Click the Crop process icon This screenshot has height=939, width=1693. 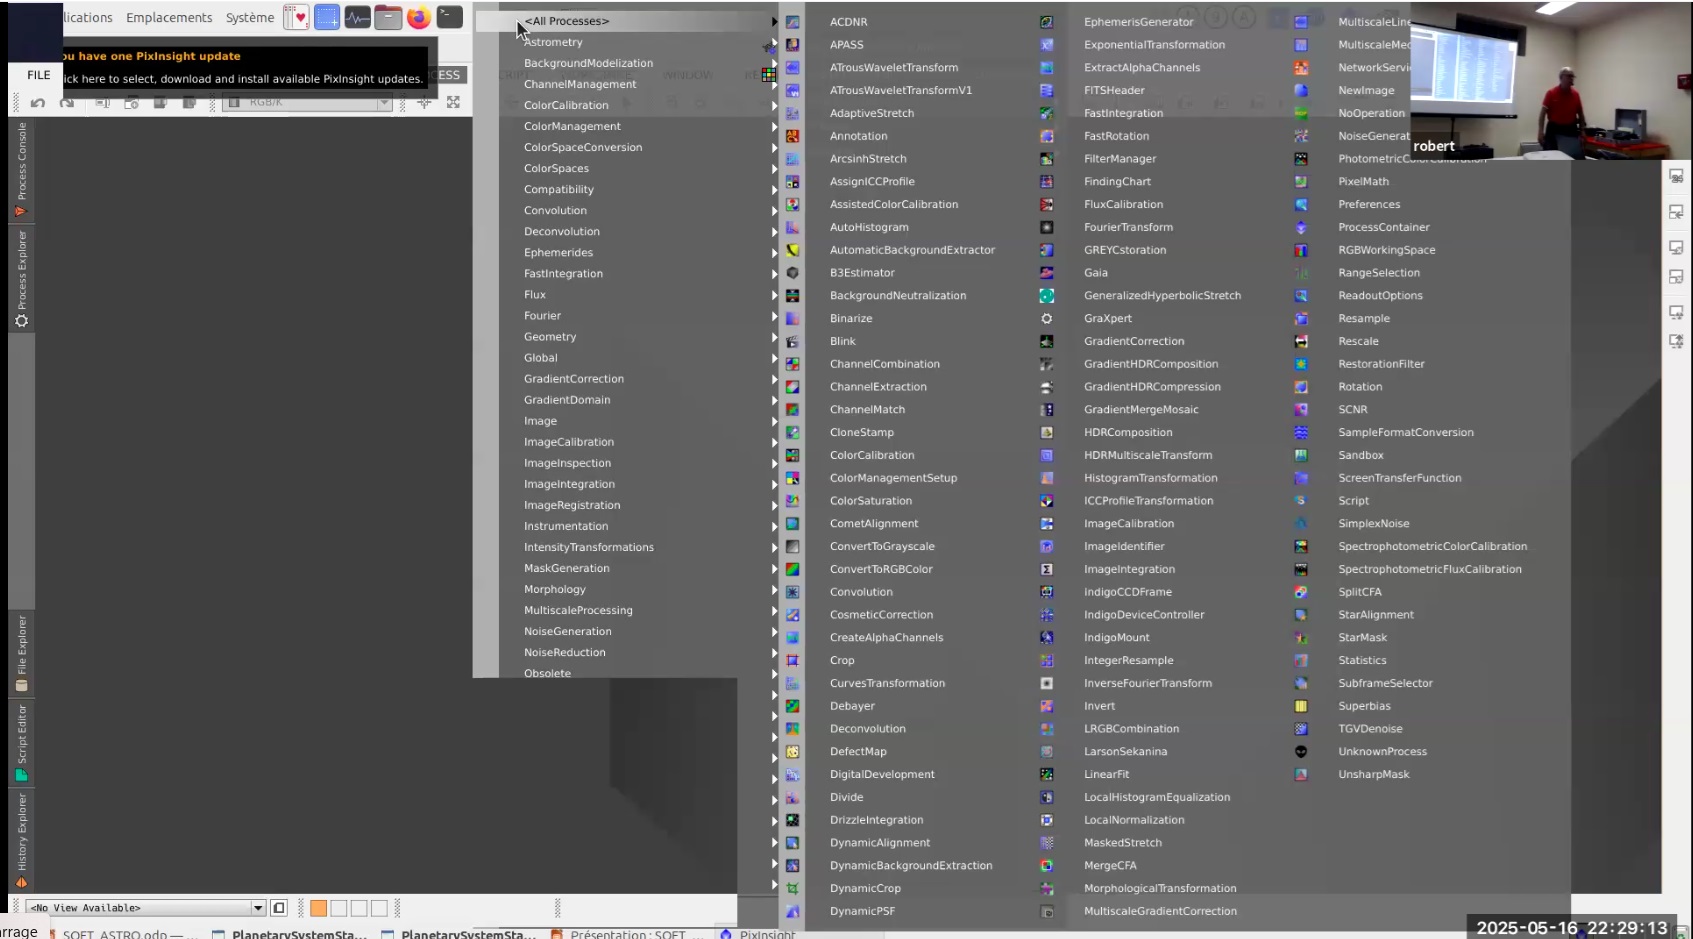click(792, 660)
